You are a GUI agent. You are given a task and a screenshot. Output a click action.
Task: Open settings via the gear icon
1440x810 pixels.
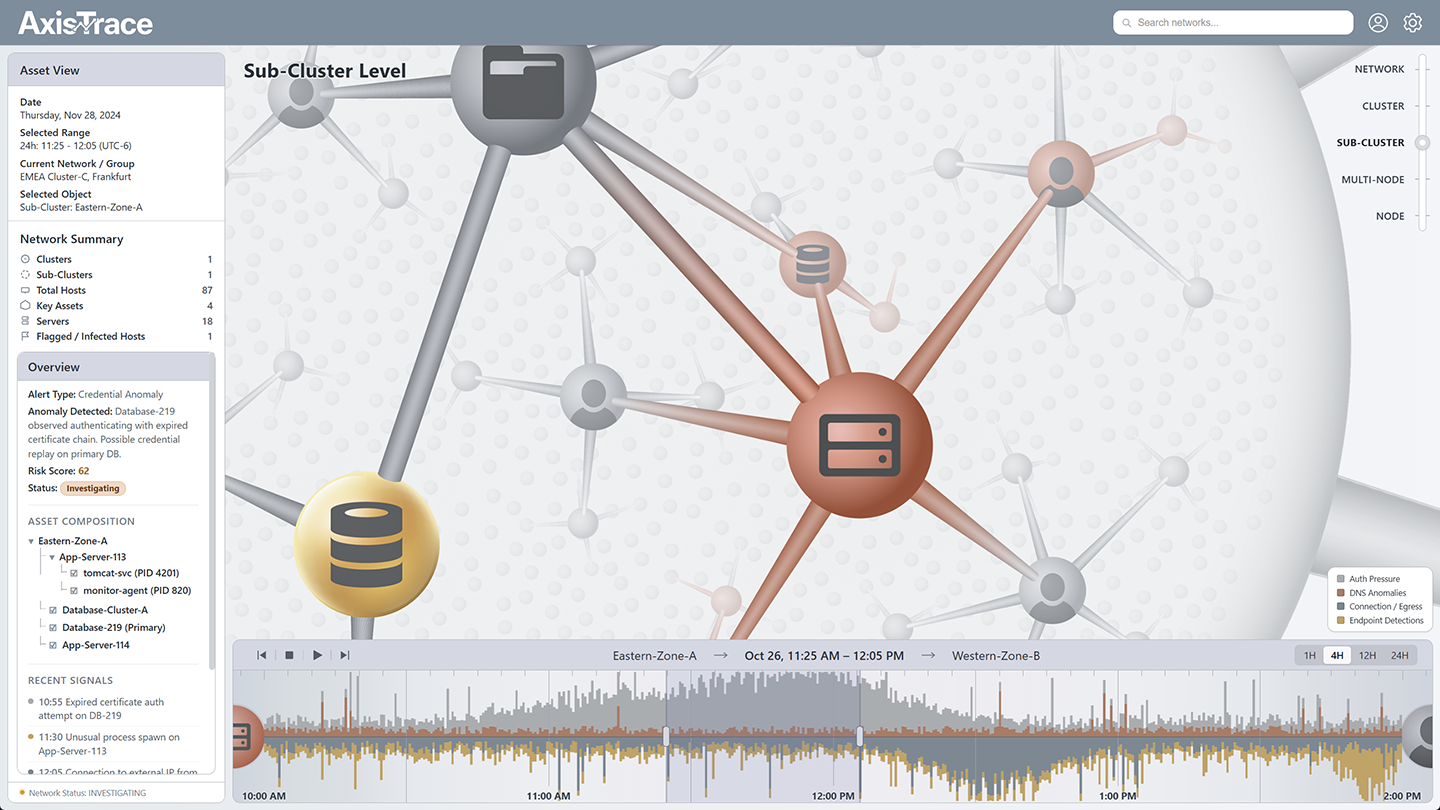pyautogui.click(x=1412, y=22)
